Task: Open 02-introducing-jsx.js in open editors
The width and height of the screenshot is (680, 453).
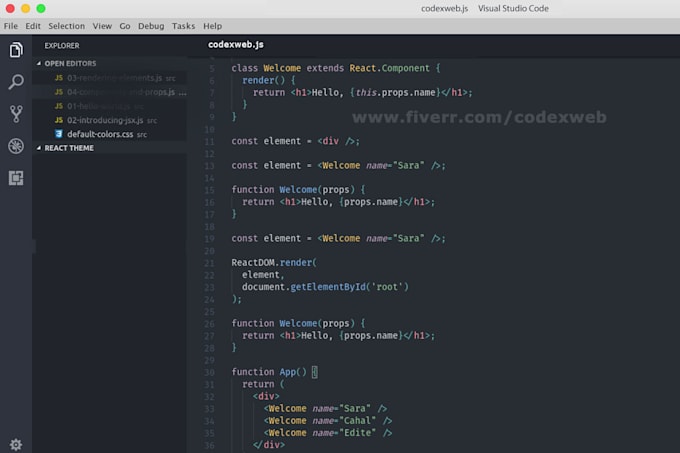Action: (111, 120)
